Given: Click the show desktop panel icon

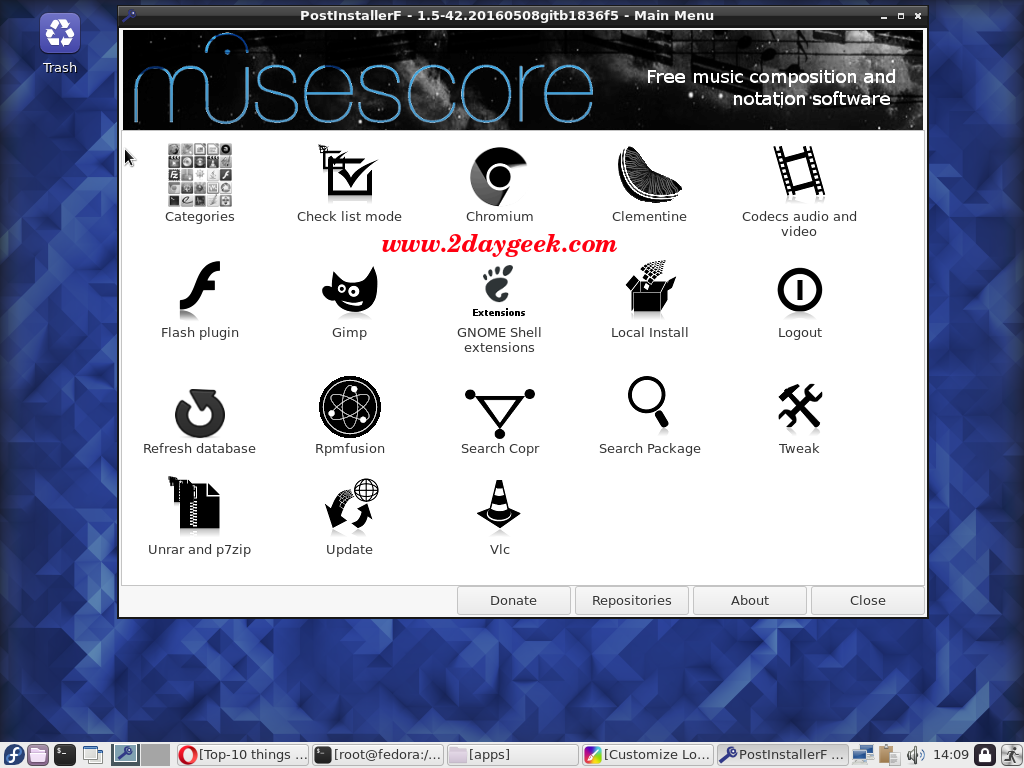Looking at the screenshot, I should click(x=93, y=755).
